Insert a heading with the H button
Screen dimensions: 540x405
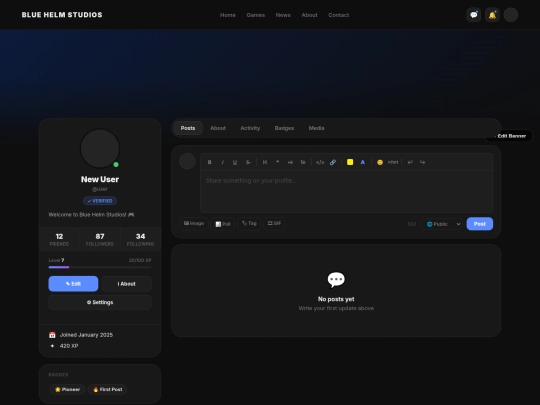click(265, 162)
